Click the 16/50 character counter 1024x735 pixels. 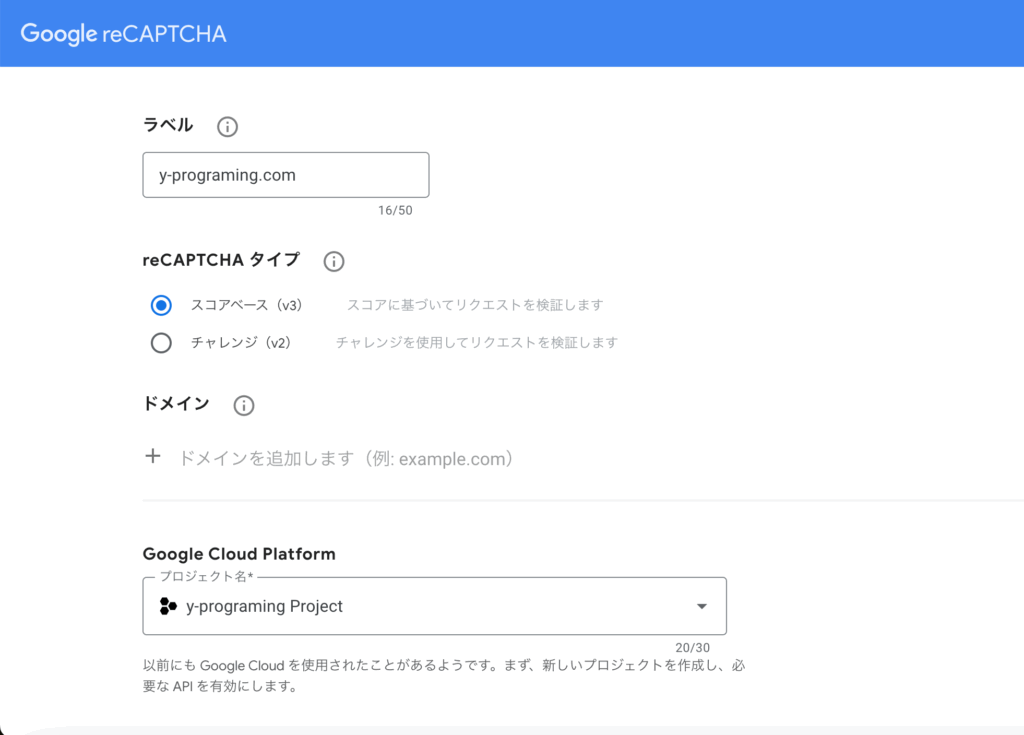pos(395,210)
